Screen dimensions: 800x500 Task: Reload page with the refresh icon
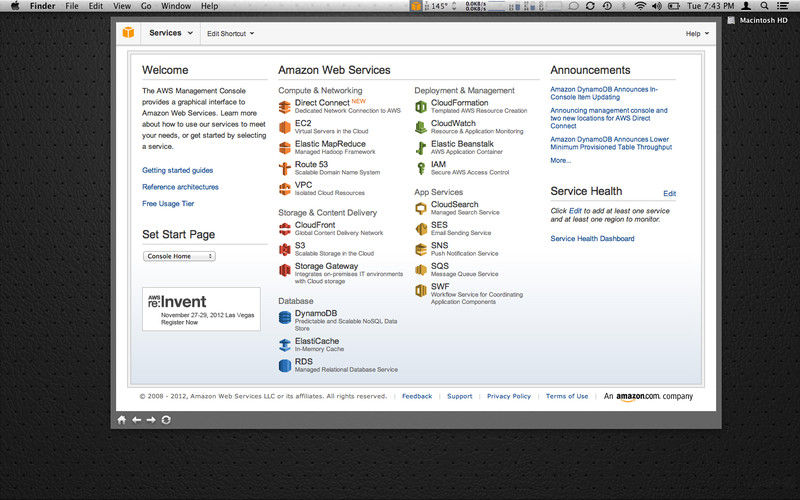pyautogui.click(x=166, y=420)
